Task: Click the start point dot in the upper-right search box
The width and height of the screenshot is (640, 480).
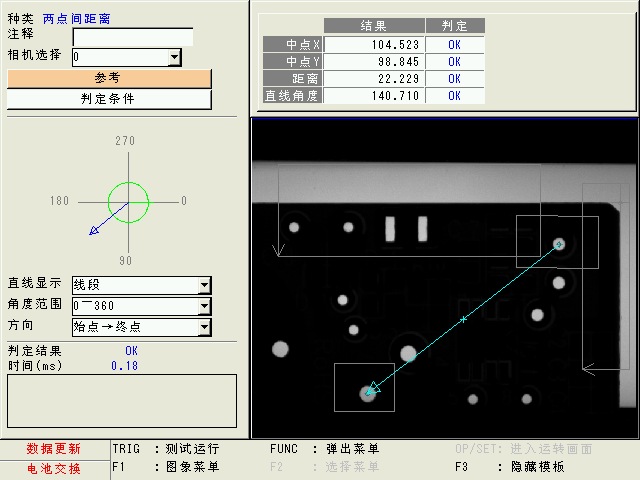Action: point(559,243)
